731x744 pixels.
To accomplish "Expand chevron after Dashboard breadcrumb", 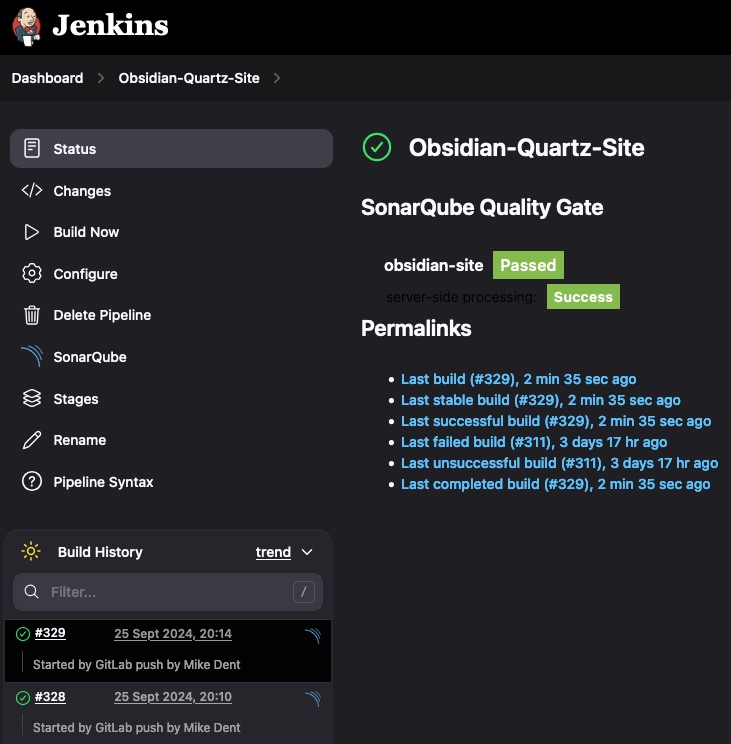I will 101,78.
